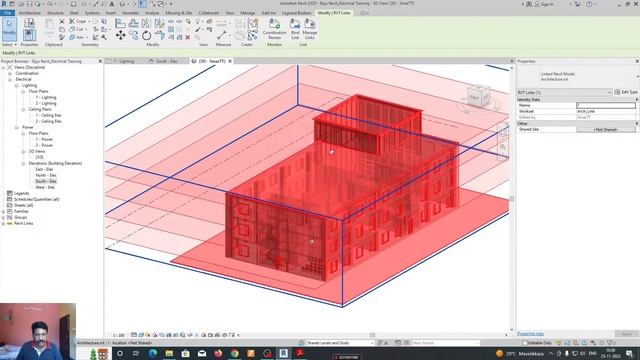The height and width of the screenshot is (360, 640).
Task: Open the Coordination Review tool
Action: (274, 29)
